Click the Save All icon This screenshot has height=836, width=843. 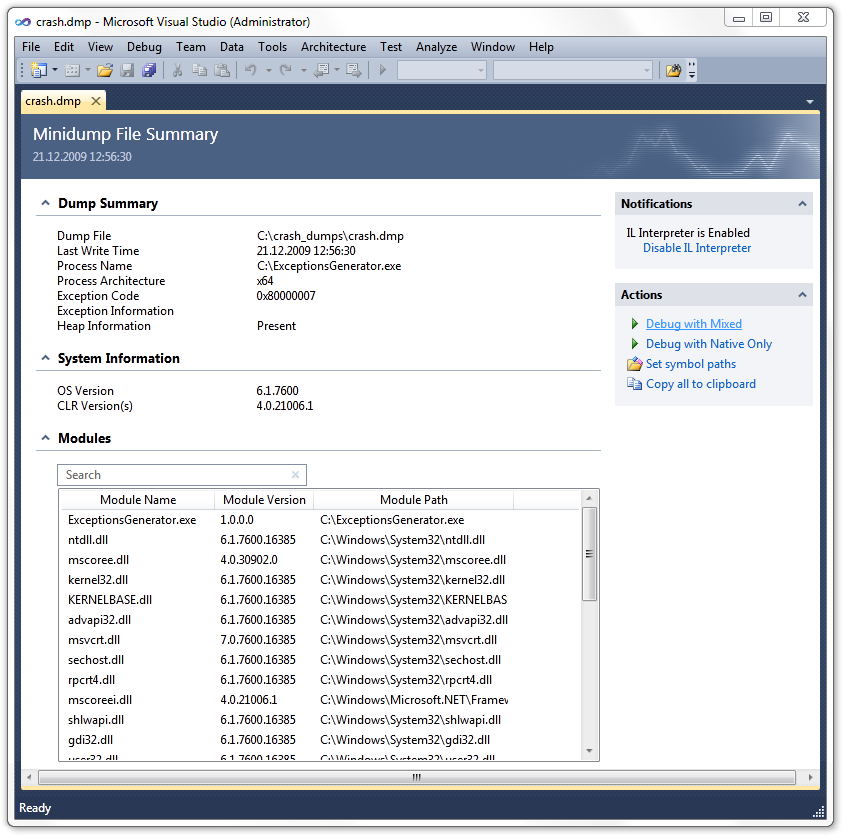tap(149, 70)
